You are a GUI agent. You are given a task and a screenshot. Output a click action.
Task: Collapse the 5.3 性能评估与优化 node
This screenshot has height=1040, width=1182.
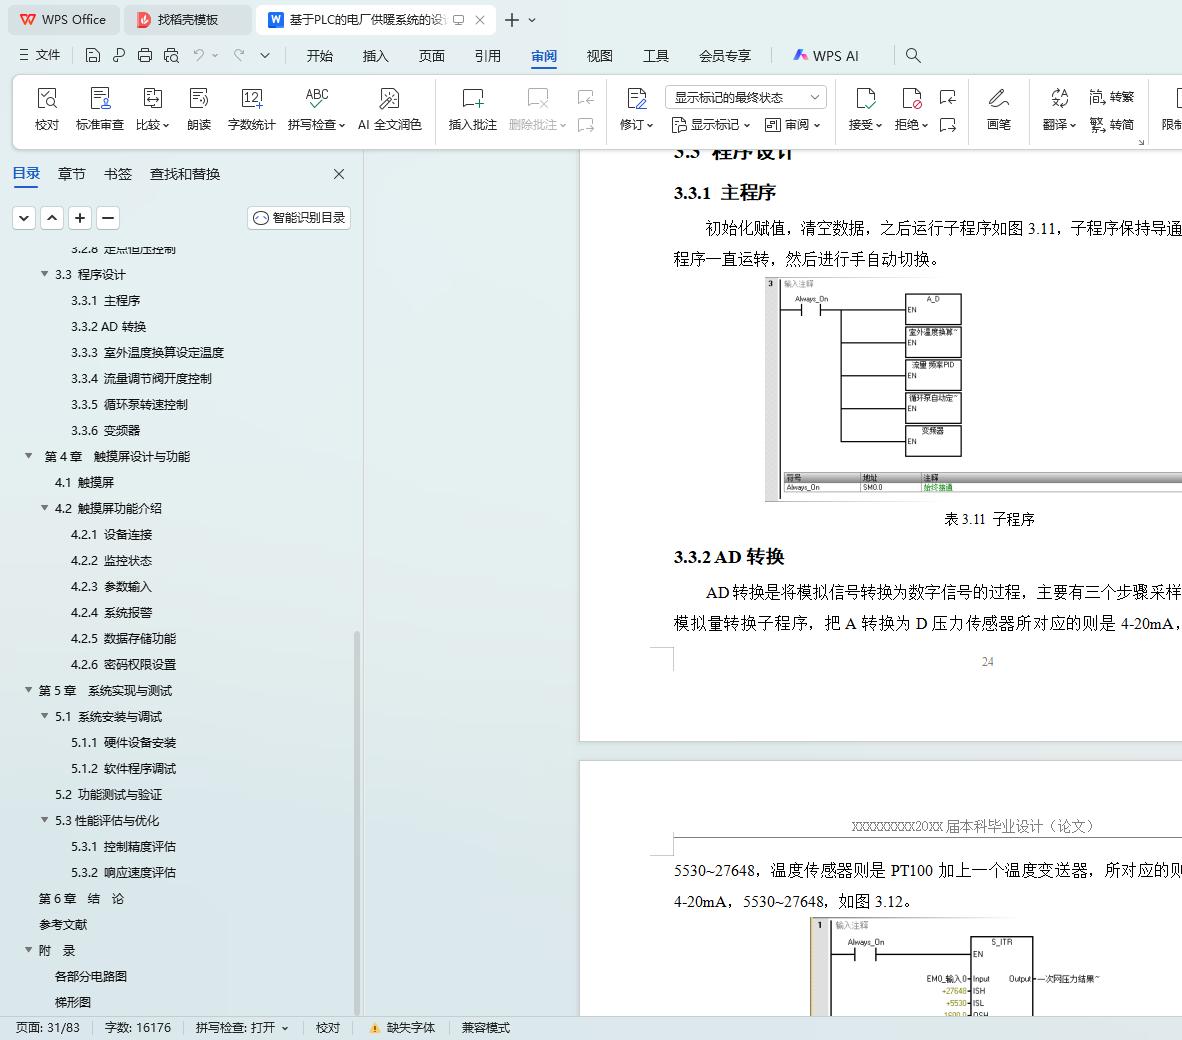click(x=44, y=820)
